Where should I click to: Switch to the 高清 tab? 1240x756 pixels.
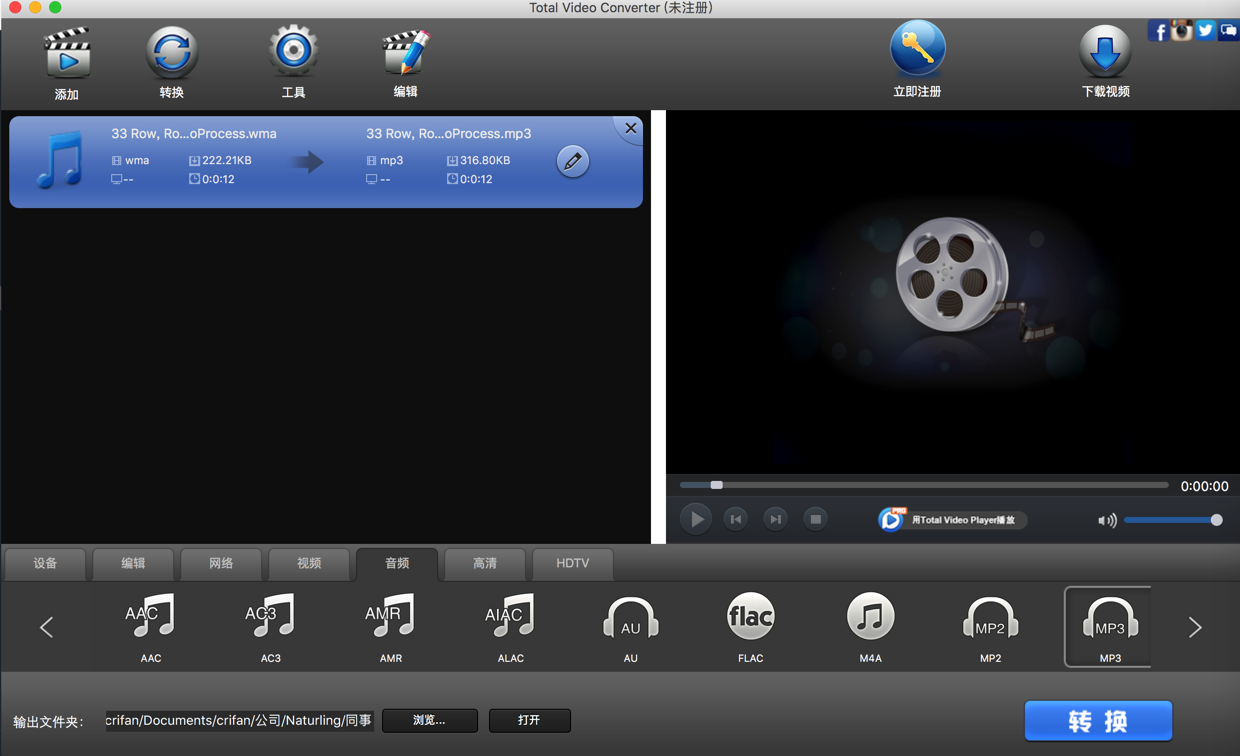click(485, 564)
